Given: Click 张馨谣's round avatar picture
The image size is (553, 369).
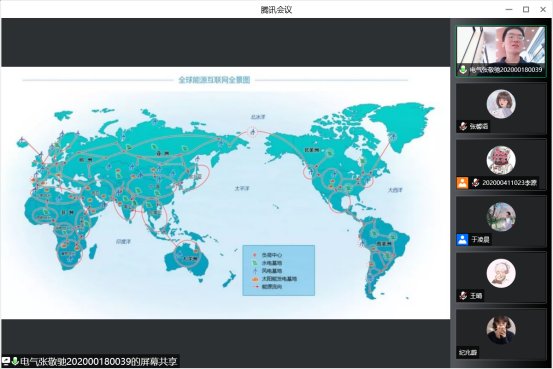Looking at the screenshot, I should click(x=501, y=104).
